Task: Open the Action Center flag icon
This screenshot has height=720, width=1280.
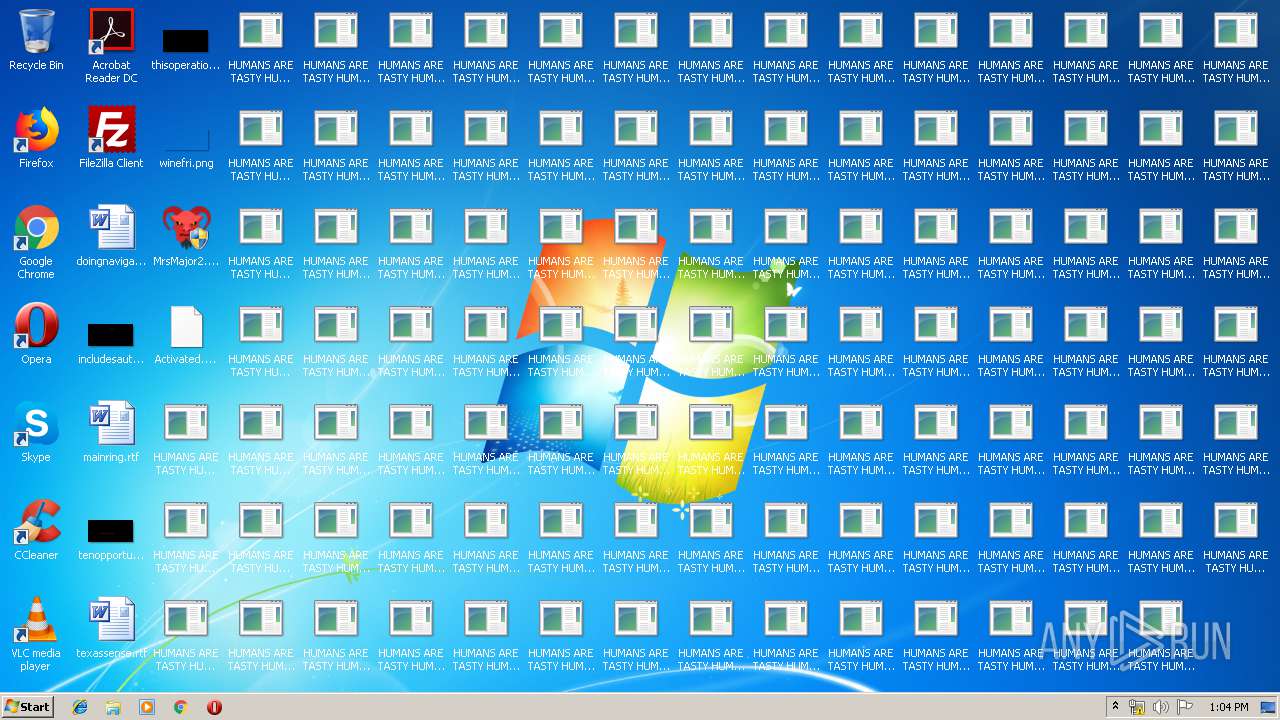Action: [x=1185, y=707]
